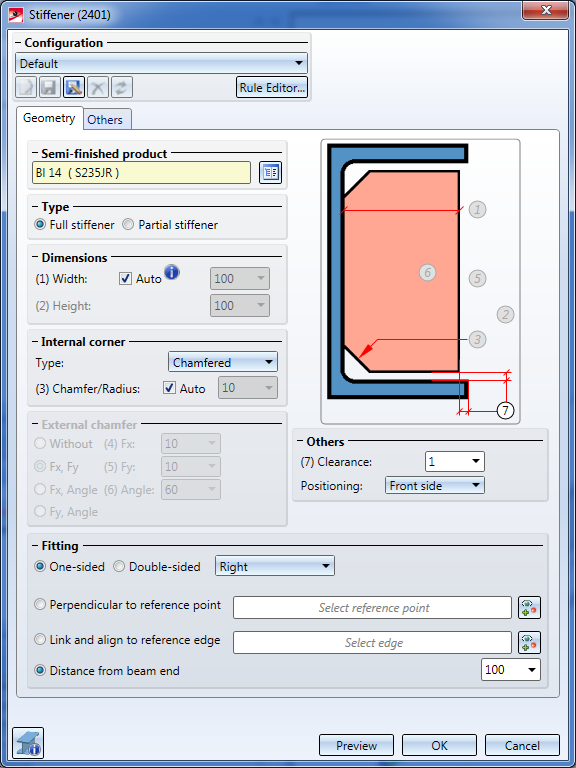Select Link and align to reference edge
The image size is (576, 768).
click(127, 640)
